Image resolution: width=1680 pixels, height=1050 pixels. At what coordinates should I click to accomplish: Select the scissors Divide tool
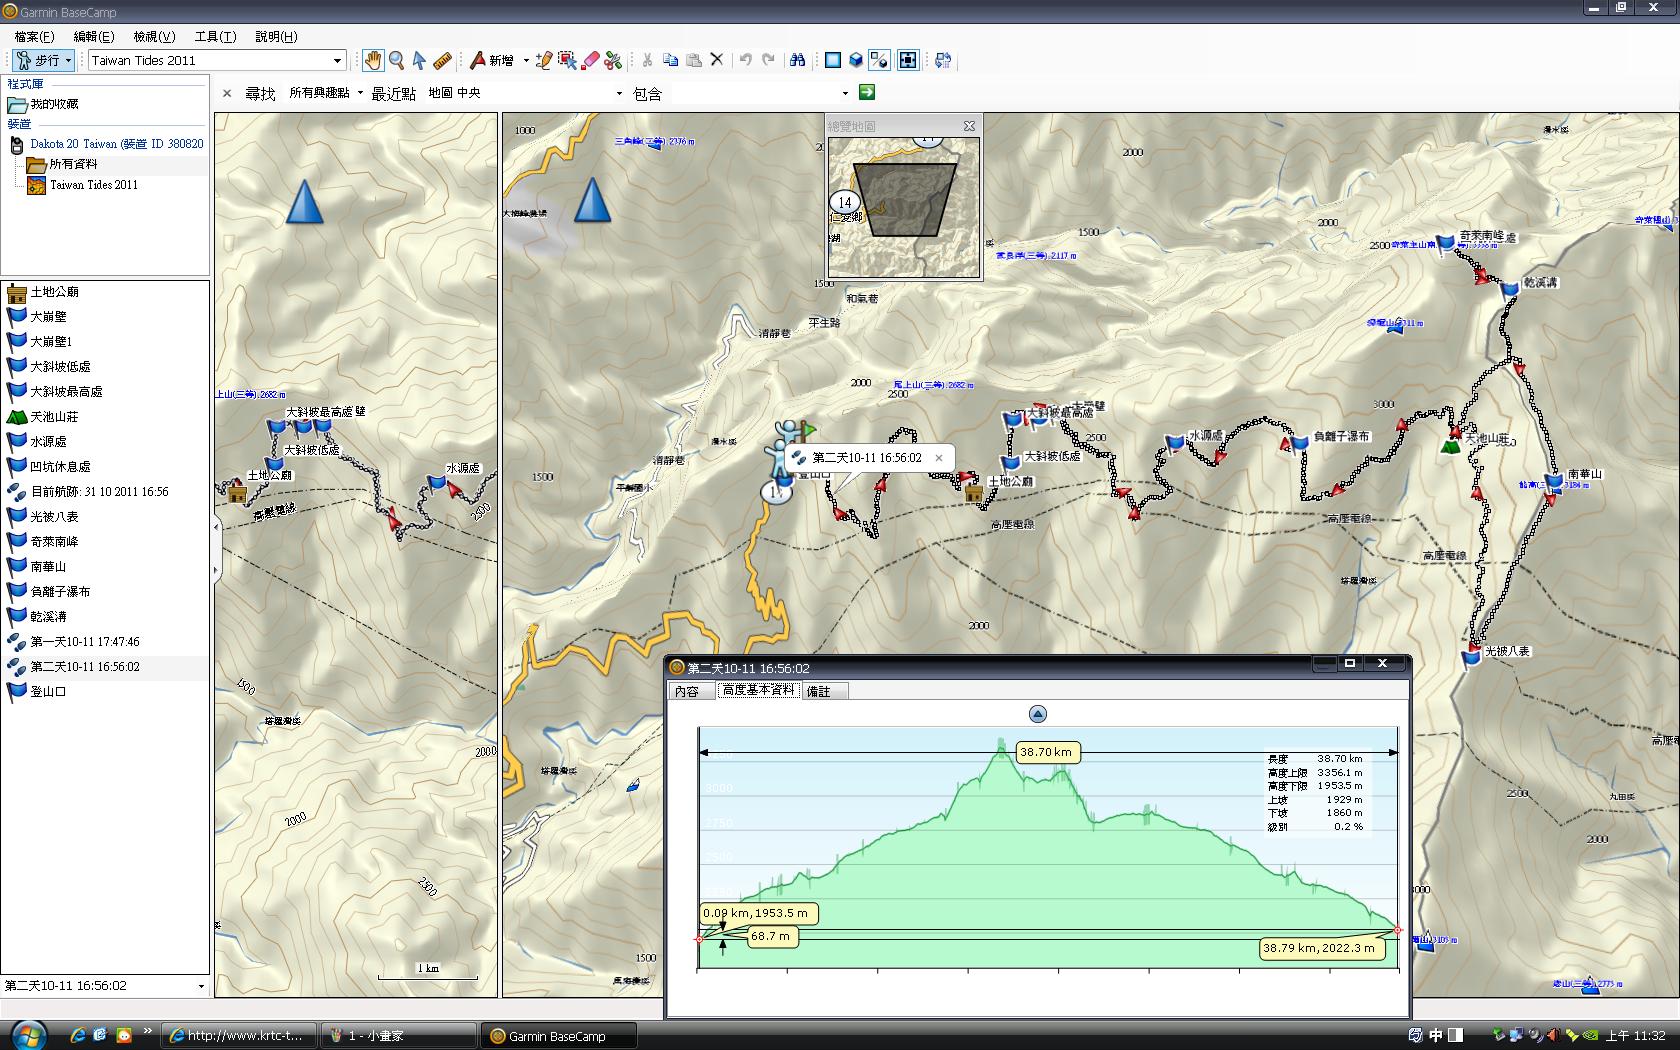click(x=613, y=60)
